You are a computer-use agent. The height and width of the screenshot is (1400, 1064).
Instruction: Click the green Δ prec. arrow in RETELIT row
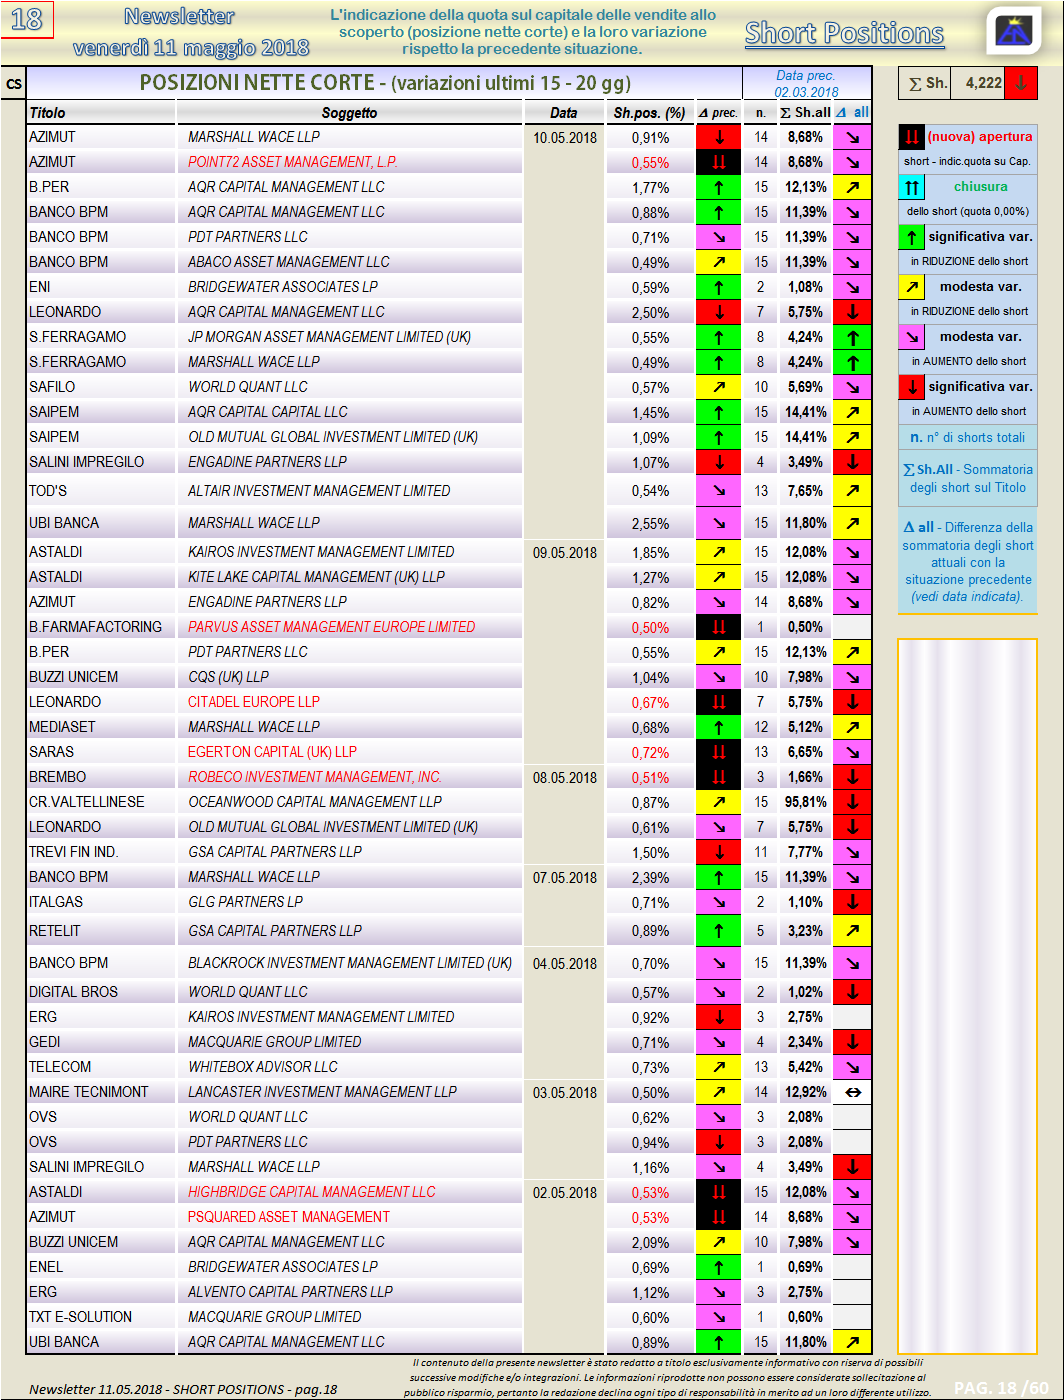tap(718, 931)
